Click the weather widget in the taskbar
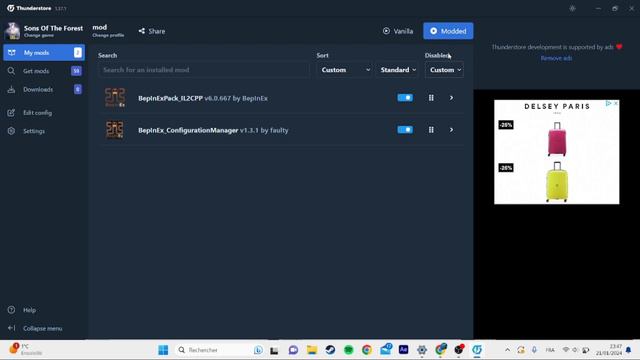 tap(26, 350)
